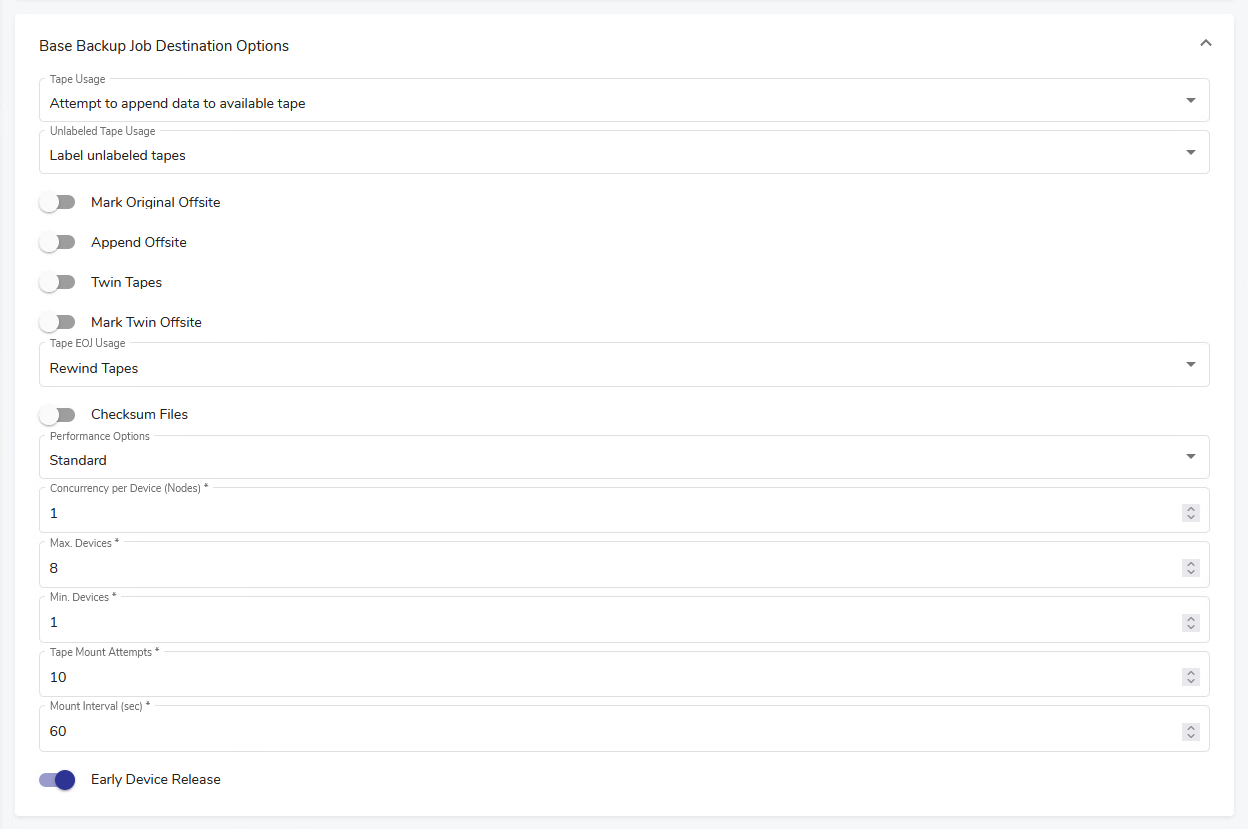Enable the Mark Original Offsite toggle
Image resolution: width=1248 pixels, height=829 pixels.
[58, 202]
